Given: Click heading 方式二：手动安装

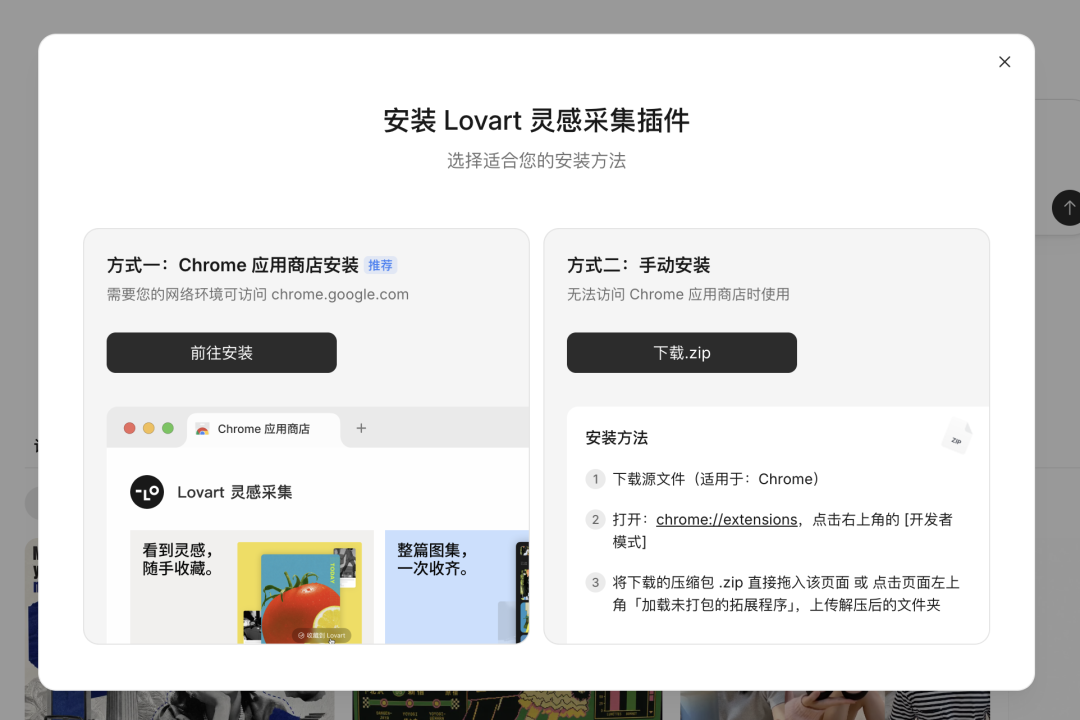Looking at the screenshot, I should [638, 265].
